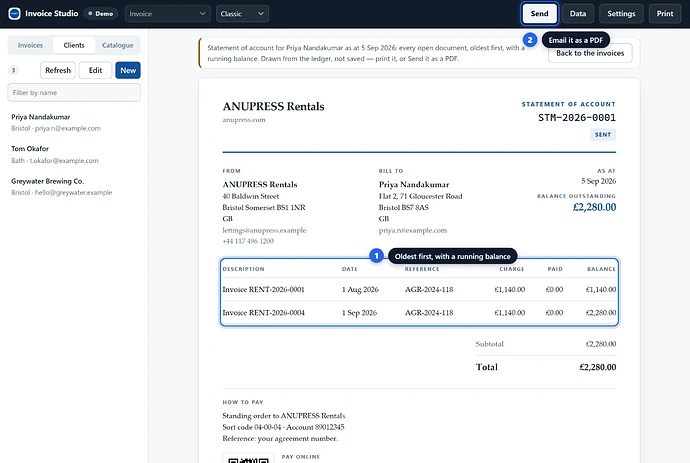Screen dimensions: 690x463
Task: Click the Invoice RENT-2026-0004 row
Action: (419, 313)
